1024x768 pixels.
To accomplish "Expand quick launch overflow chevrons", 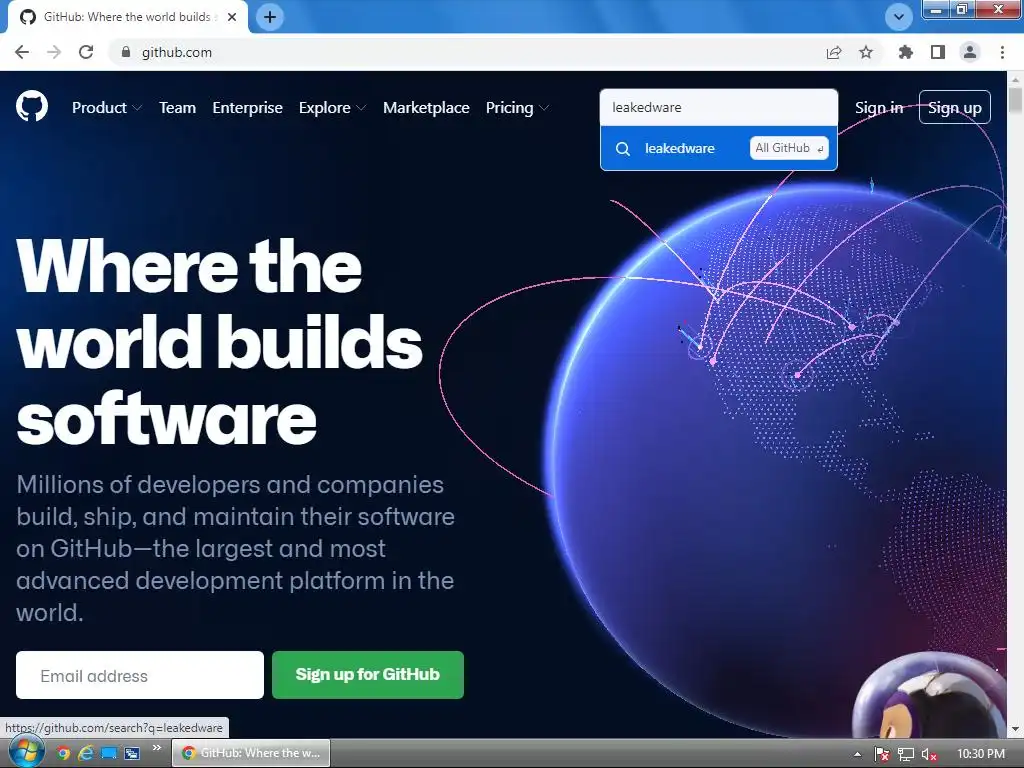I will click(157, 748).
